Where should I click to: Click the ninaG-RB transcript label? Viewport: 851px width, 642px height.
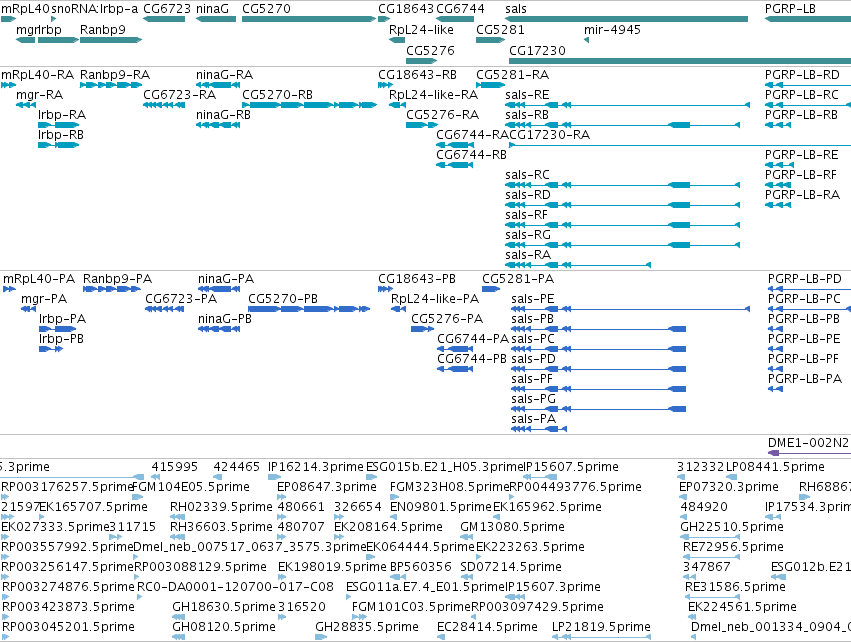click(224, 115)
